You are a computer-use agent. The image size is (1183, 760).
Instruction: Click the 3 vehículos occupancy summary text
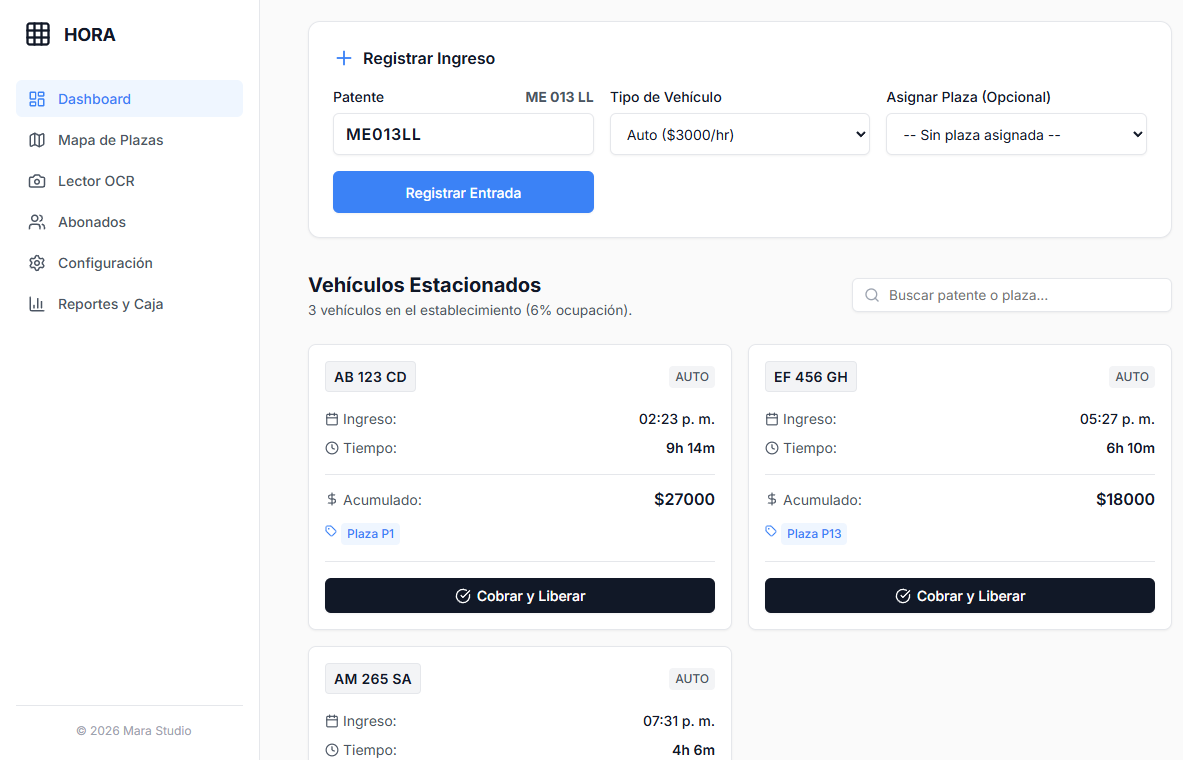(470, 310)
